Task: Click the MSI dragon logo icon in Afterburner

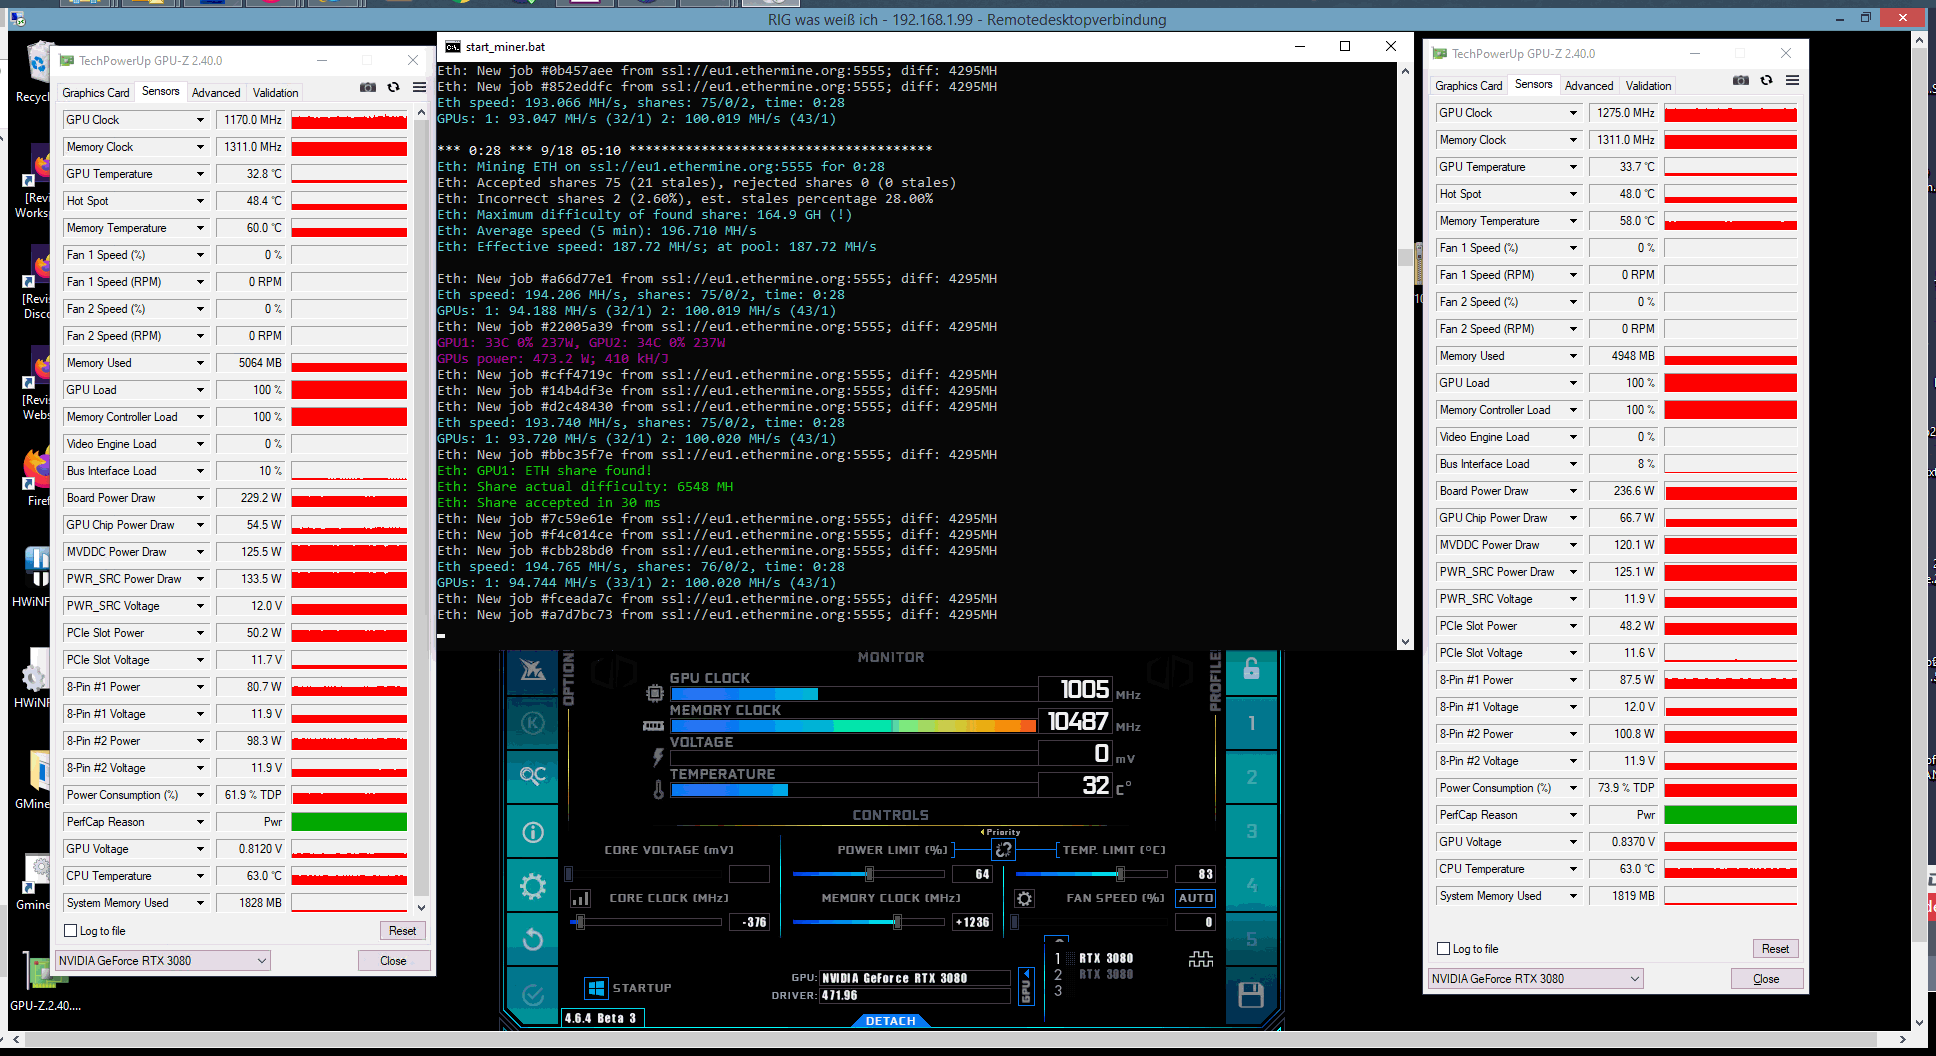Action: click(533, 670)
